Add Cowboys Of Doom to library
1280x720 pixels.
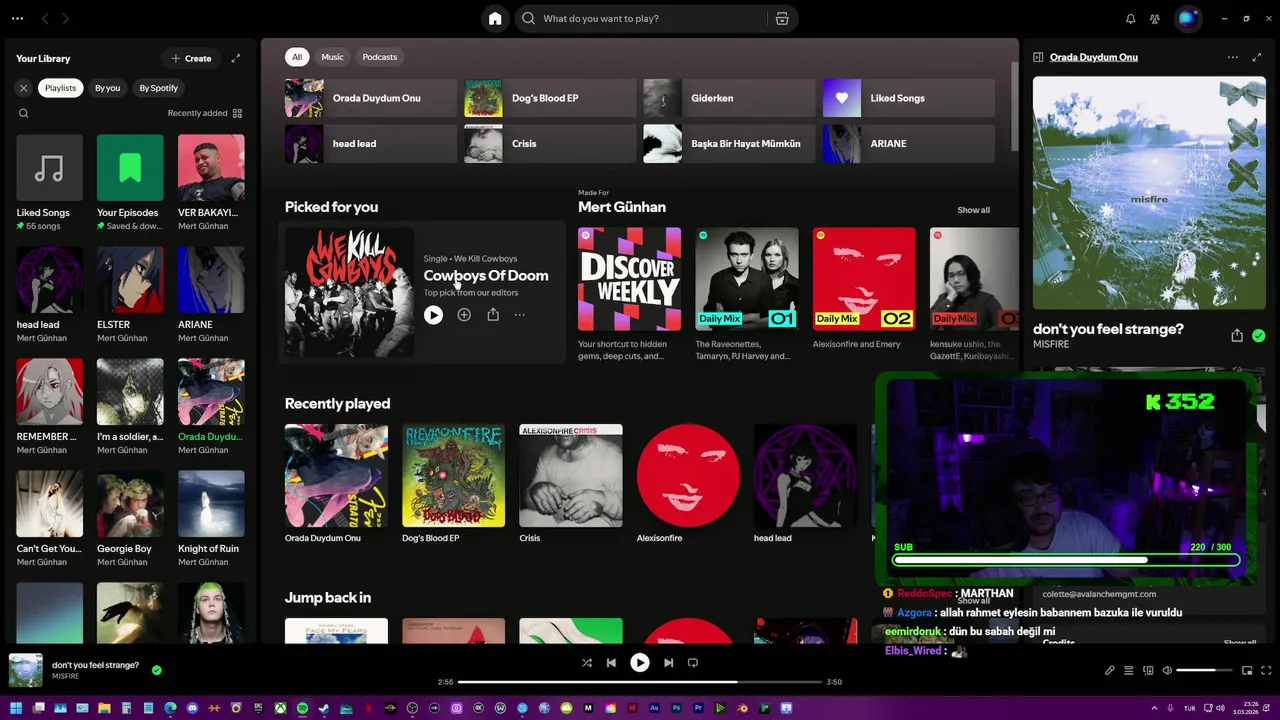[464, 315]
